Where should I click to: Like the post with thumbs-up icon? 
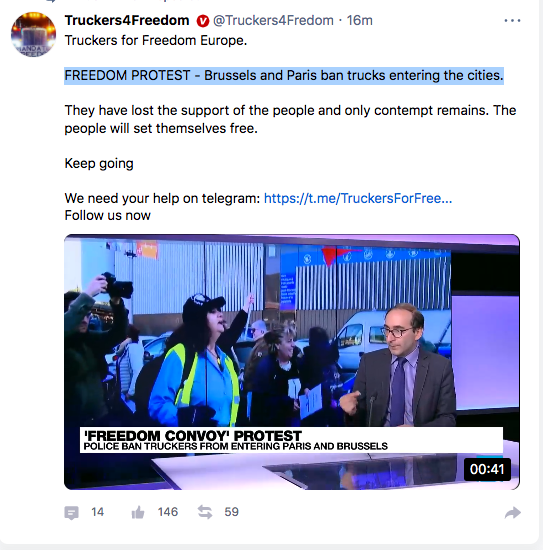click(138, 512)
